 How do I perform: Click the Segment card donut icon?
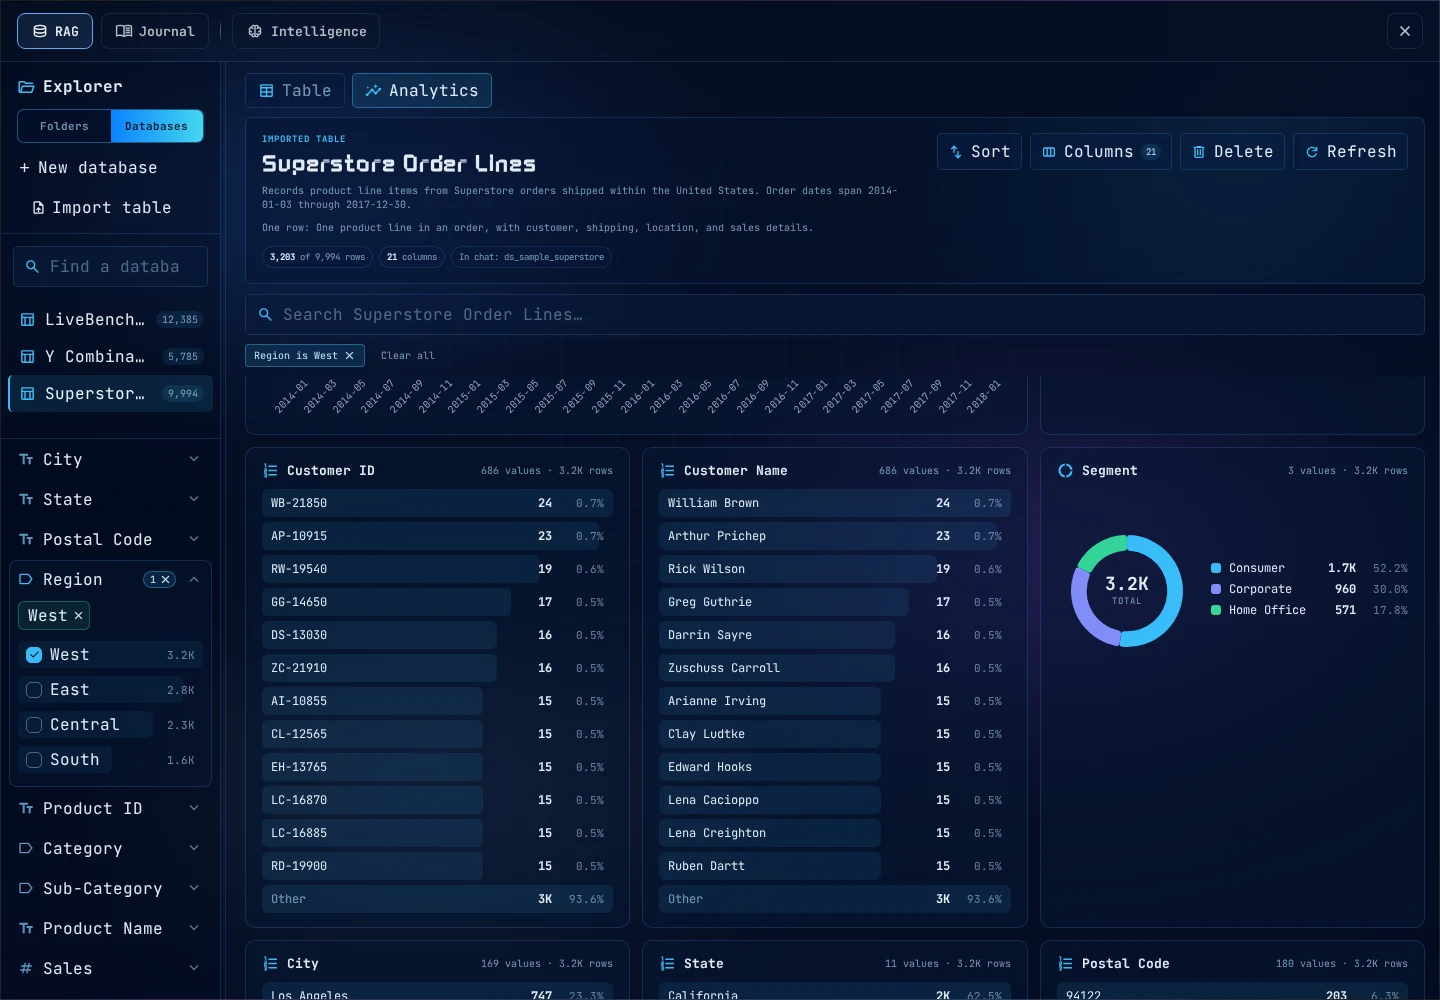pyautogui.click(x=1065, y=471)
